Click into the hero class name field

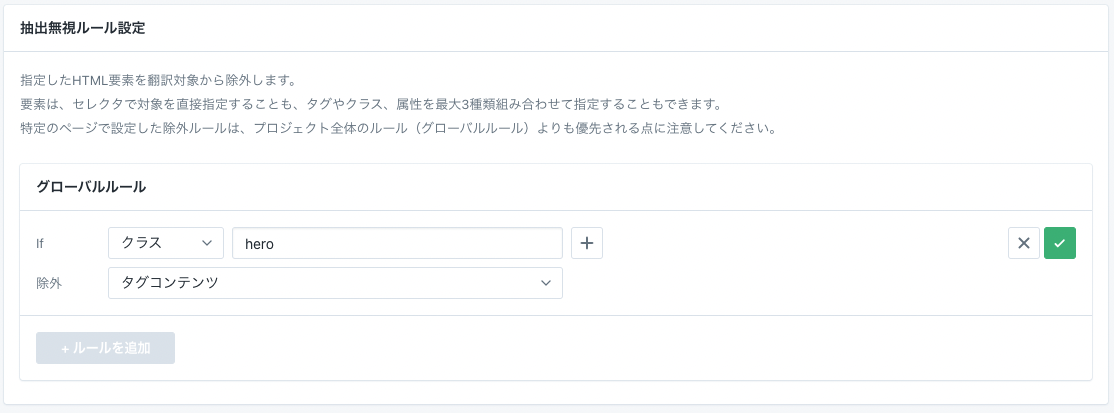pos(397,243)
